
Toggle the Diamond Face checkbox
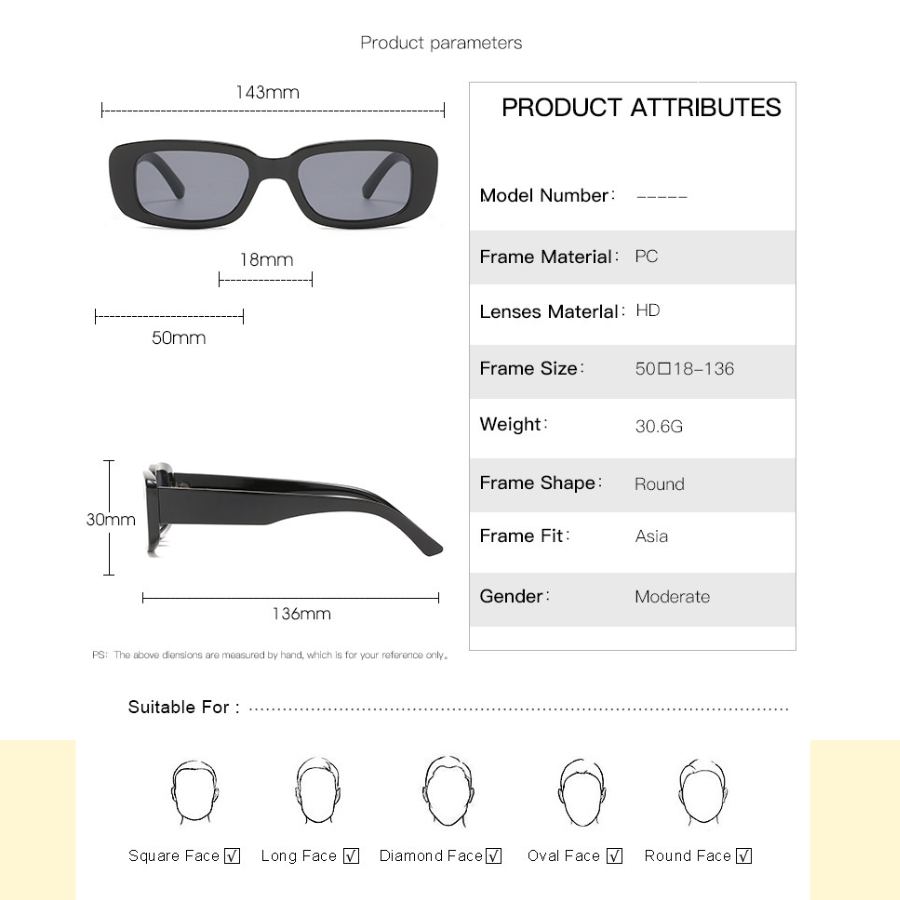point(494,856)
